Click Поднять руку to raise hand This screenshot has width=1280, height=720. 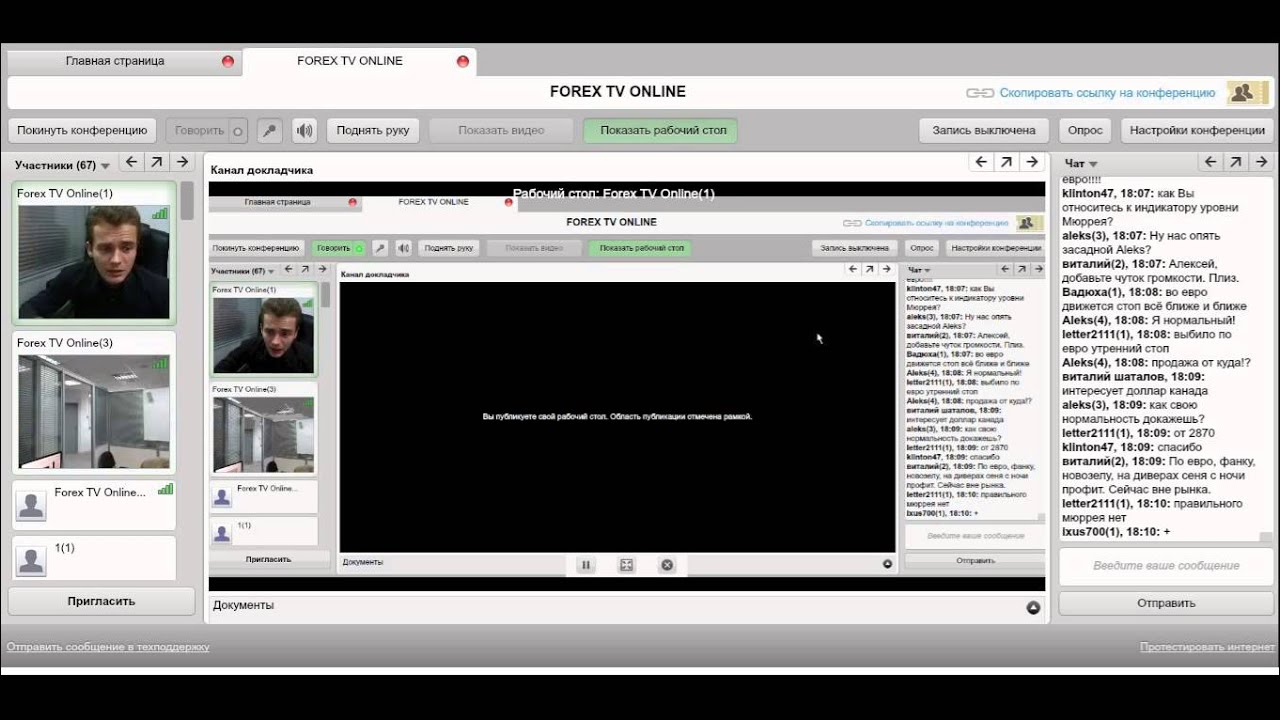pyautogui.click(x=373, y=130)
